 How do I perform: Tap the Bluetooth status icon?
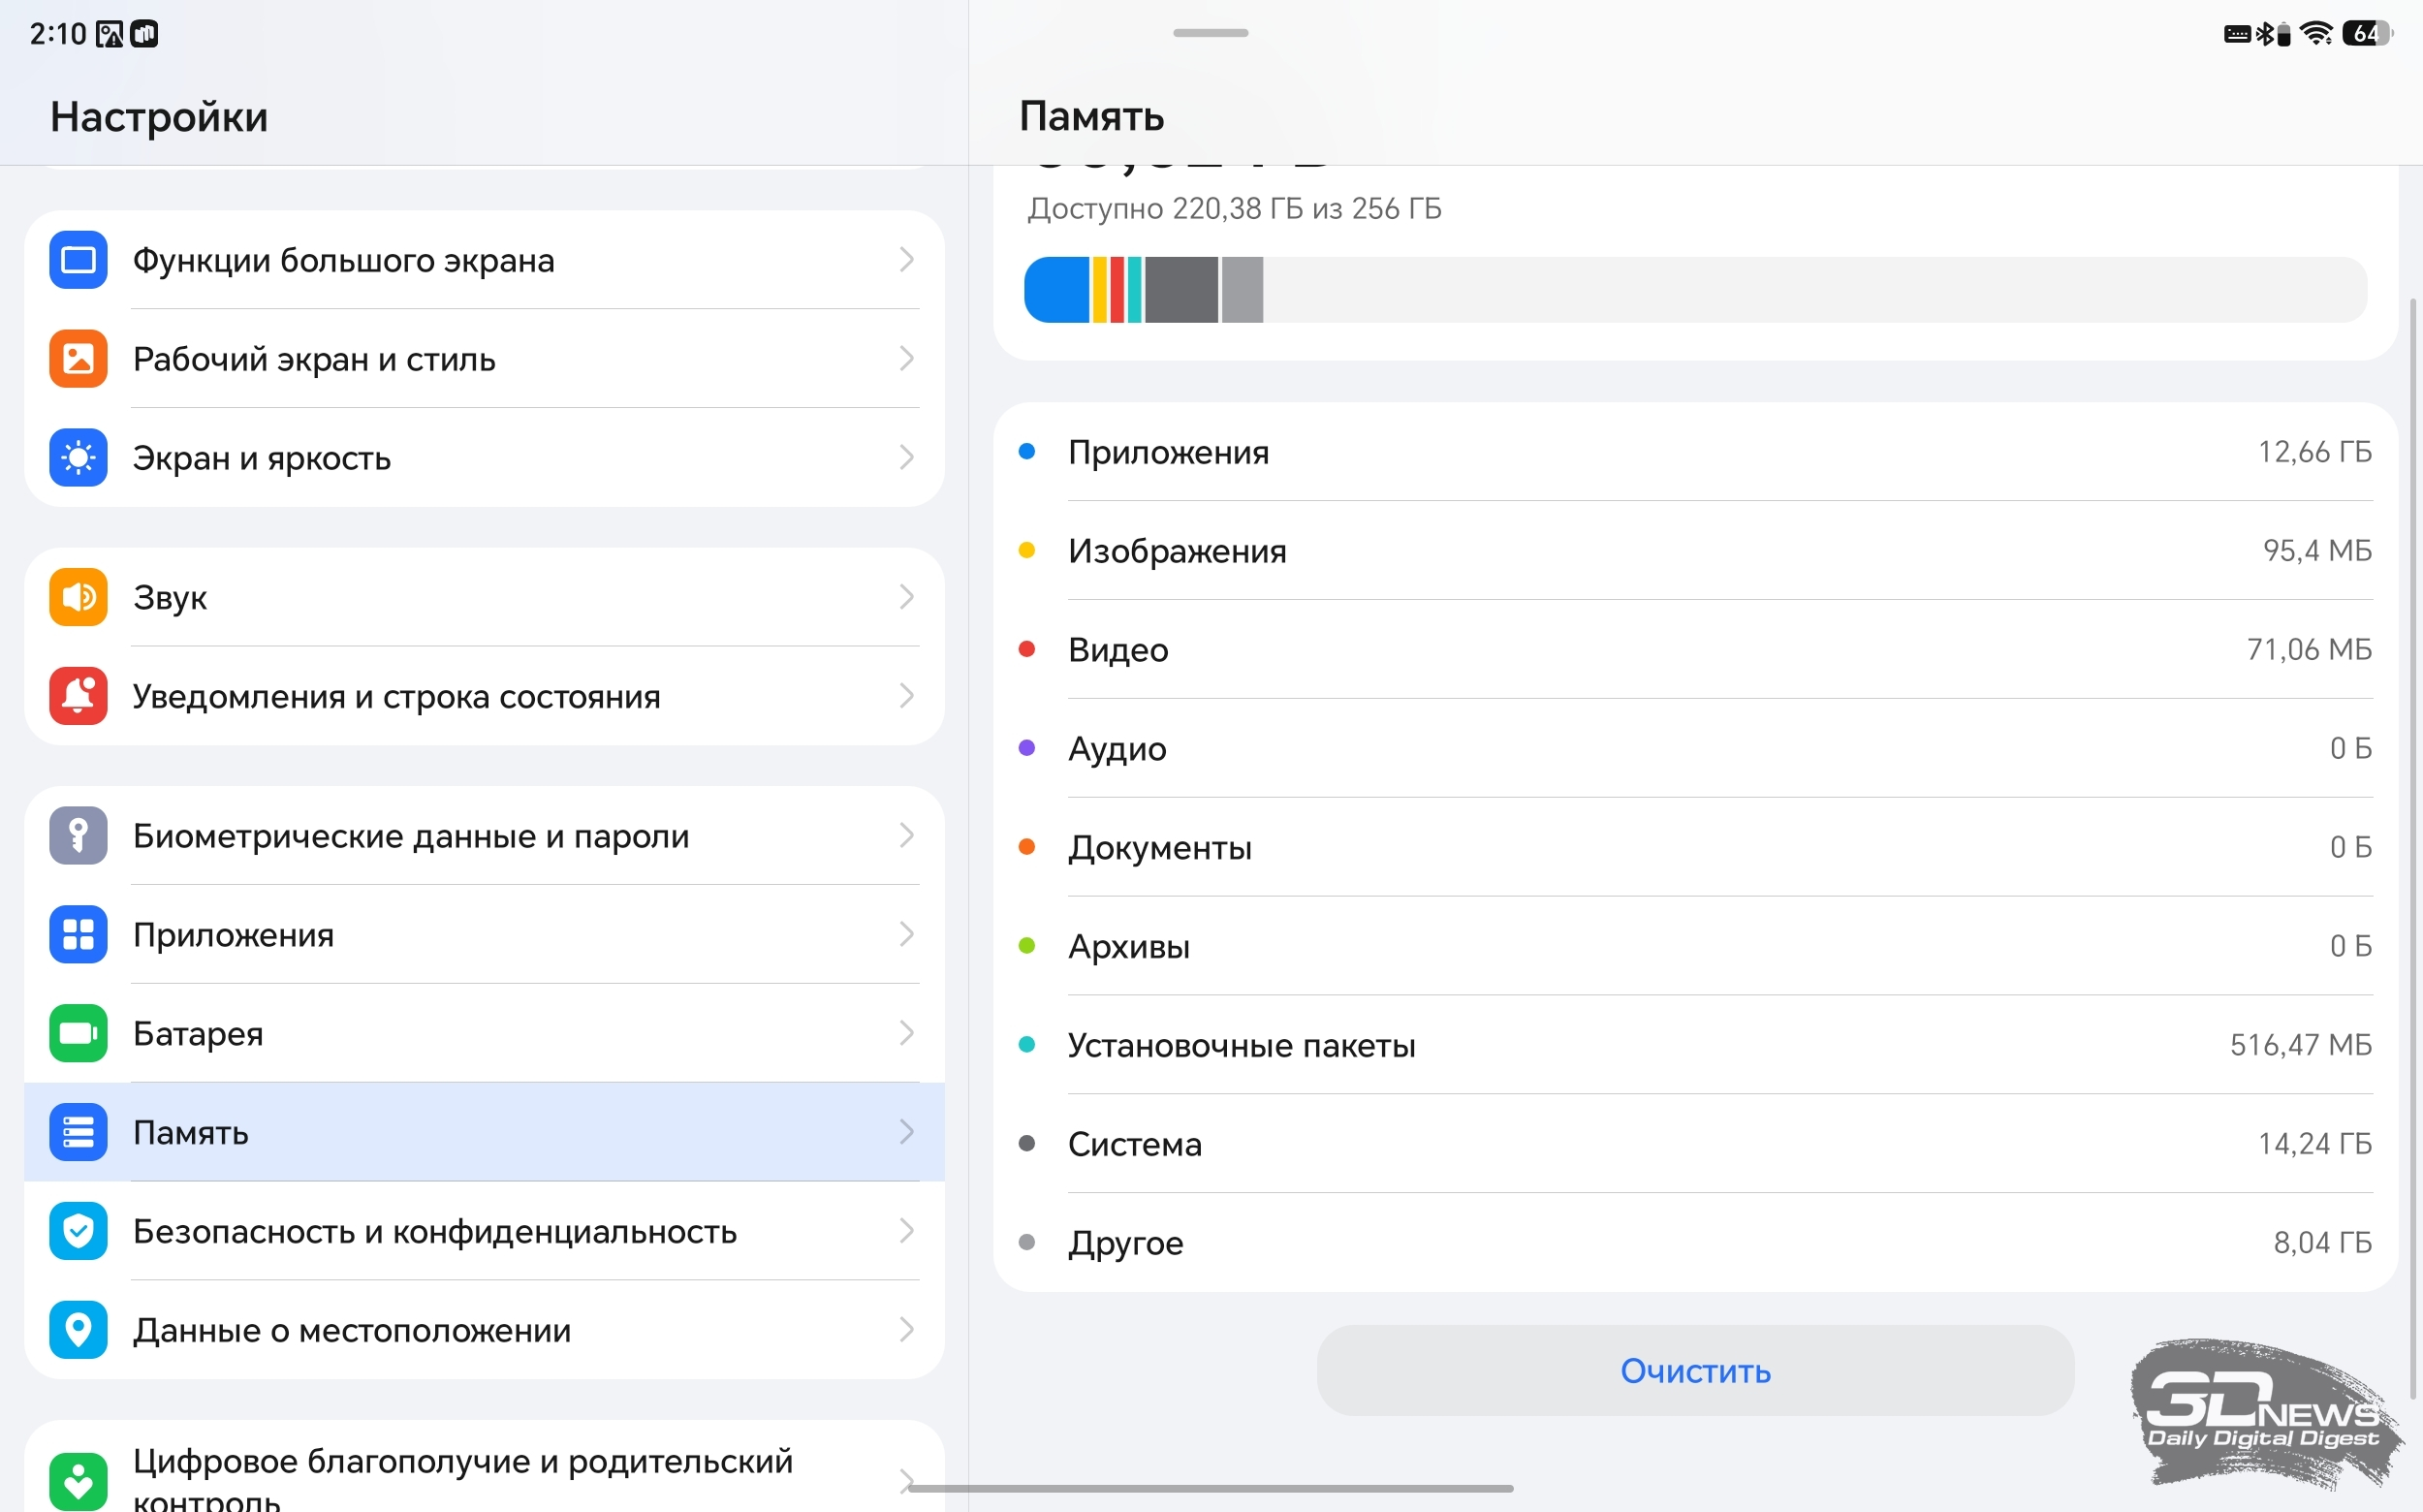(2265, 34)
